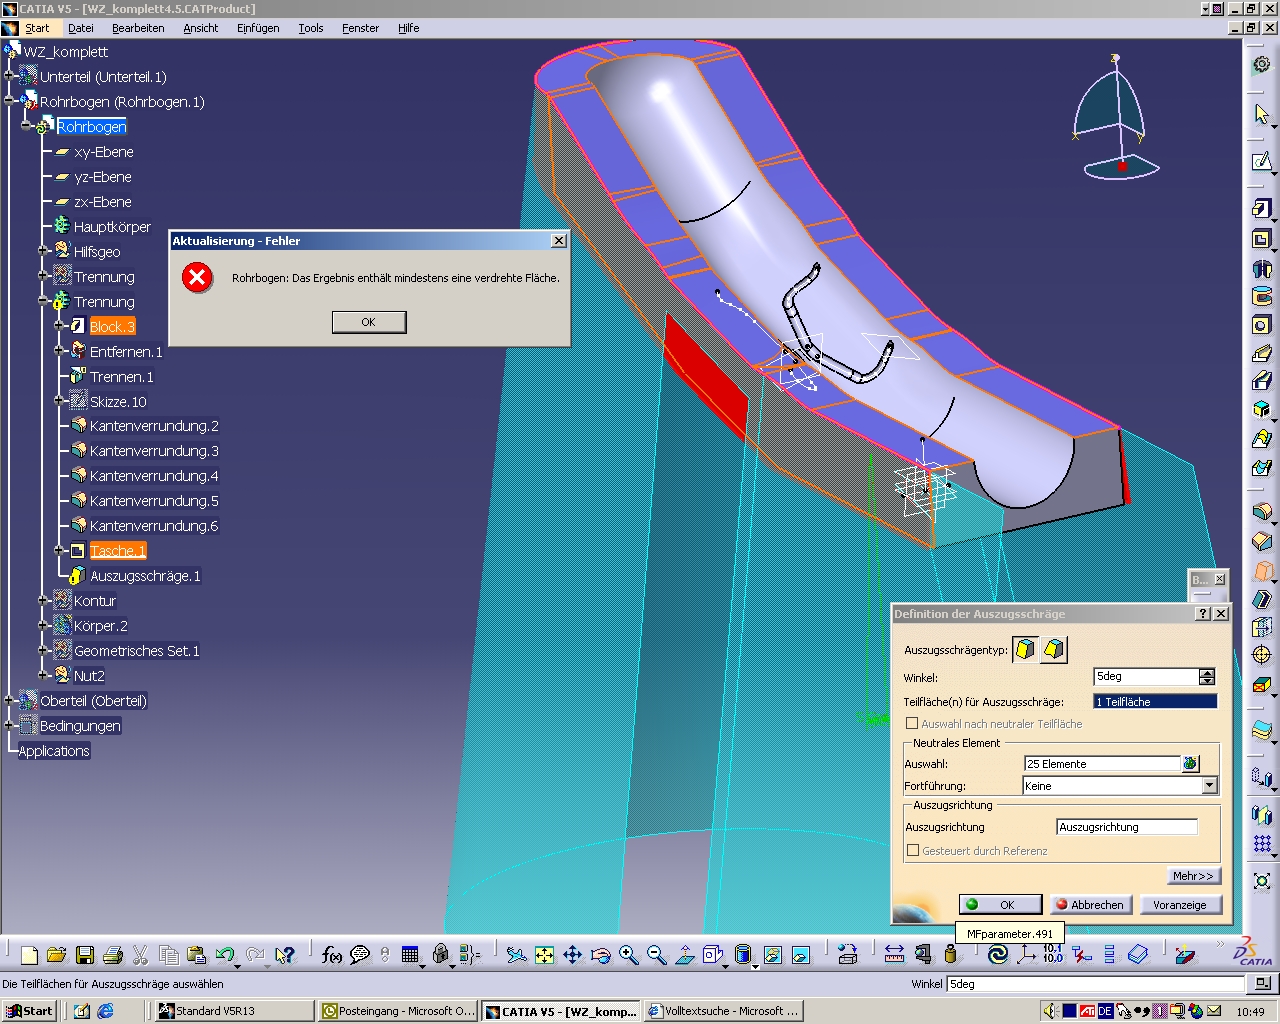Click the Zoom Out magnifier icon
This screenshot has width=1280, height=1024.
point(656,955)
